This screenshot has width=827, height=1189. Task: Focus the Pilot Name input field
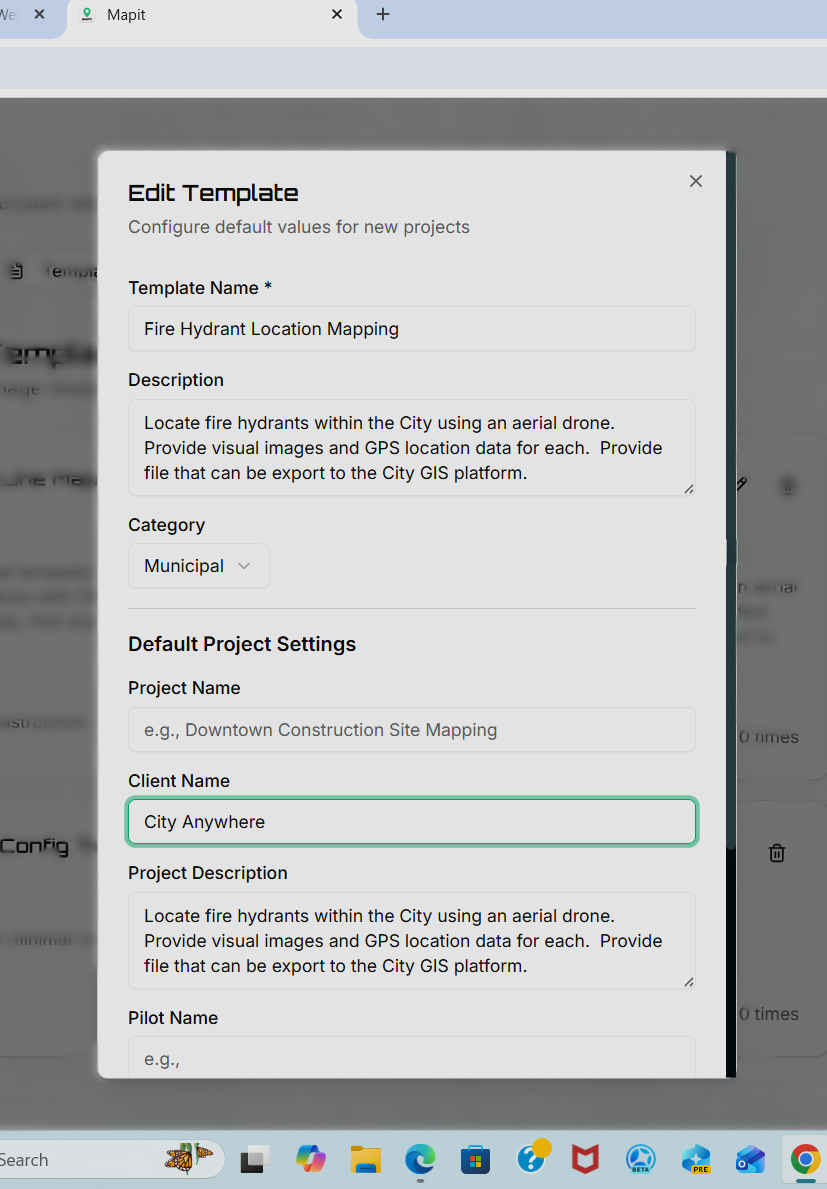(x=411, y=1059)
